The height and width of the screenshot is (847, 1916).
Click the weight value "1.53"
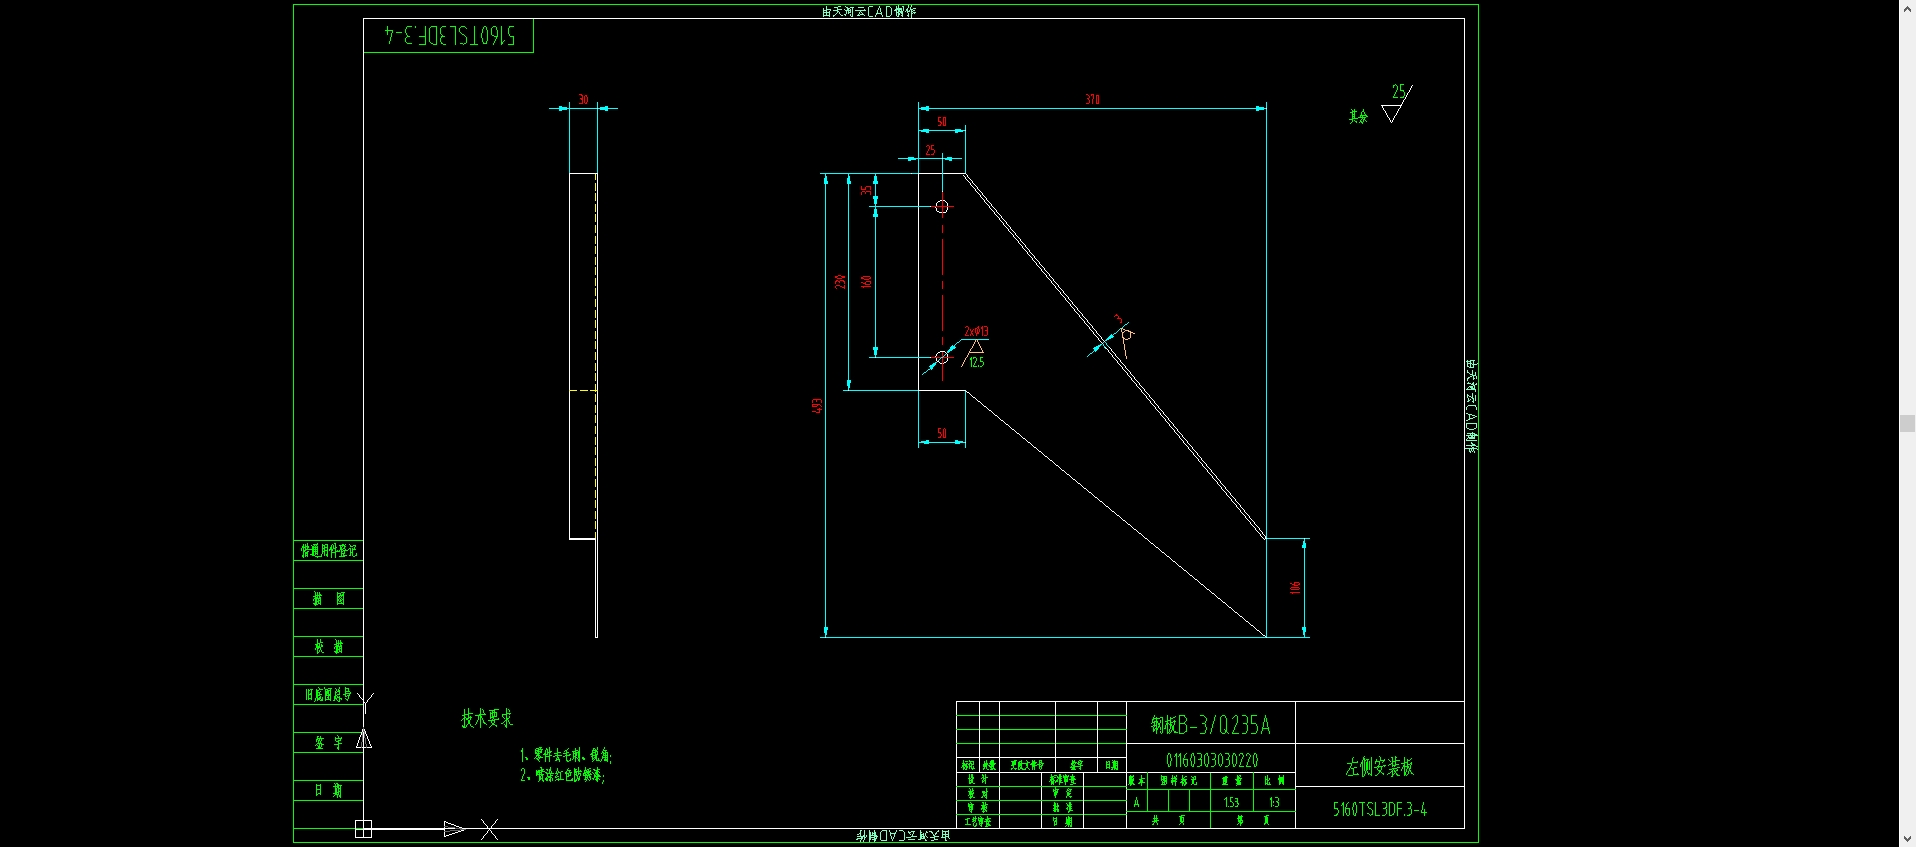point(1231,802)
